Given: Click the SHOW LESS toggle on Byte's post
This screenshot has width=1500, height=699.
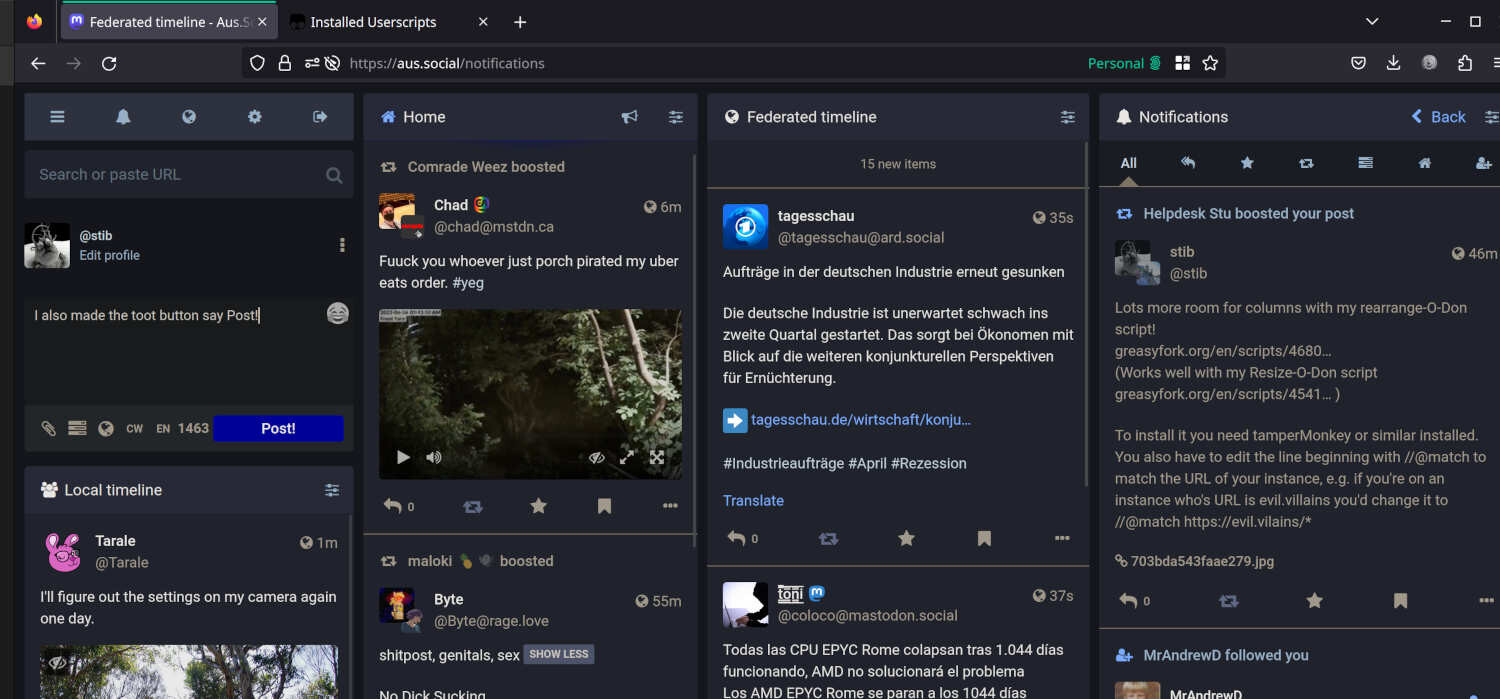Looking at the screenshot, I should pos(558,654).
